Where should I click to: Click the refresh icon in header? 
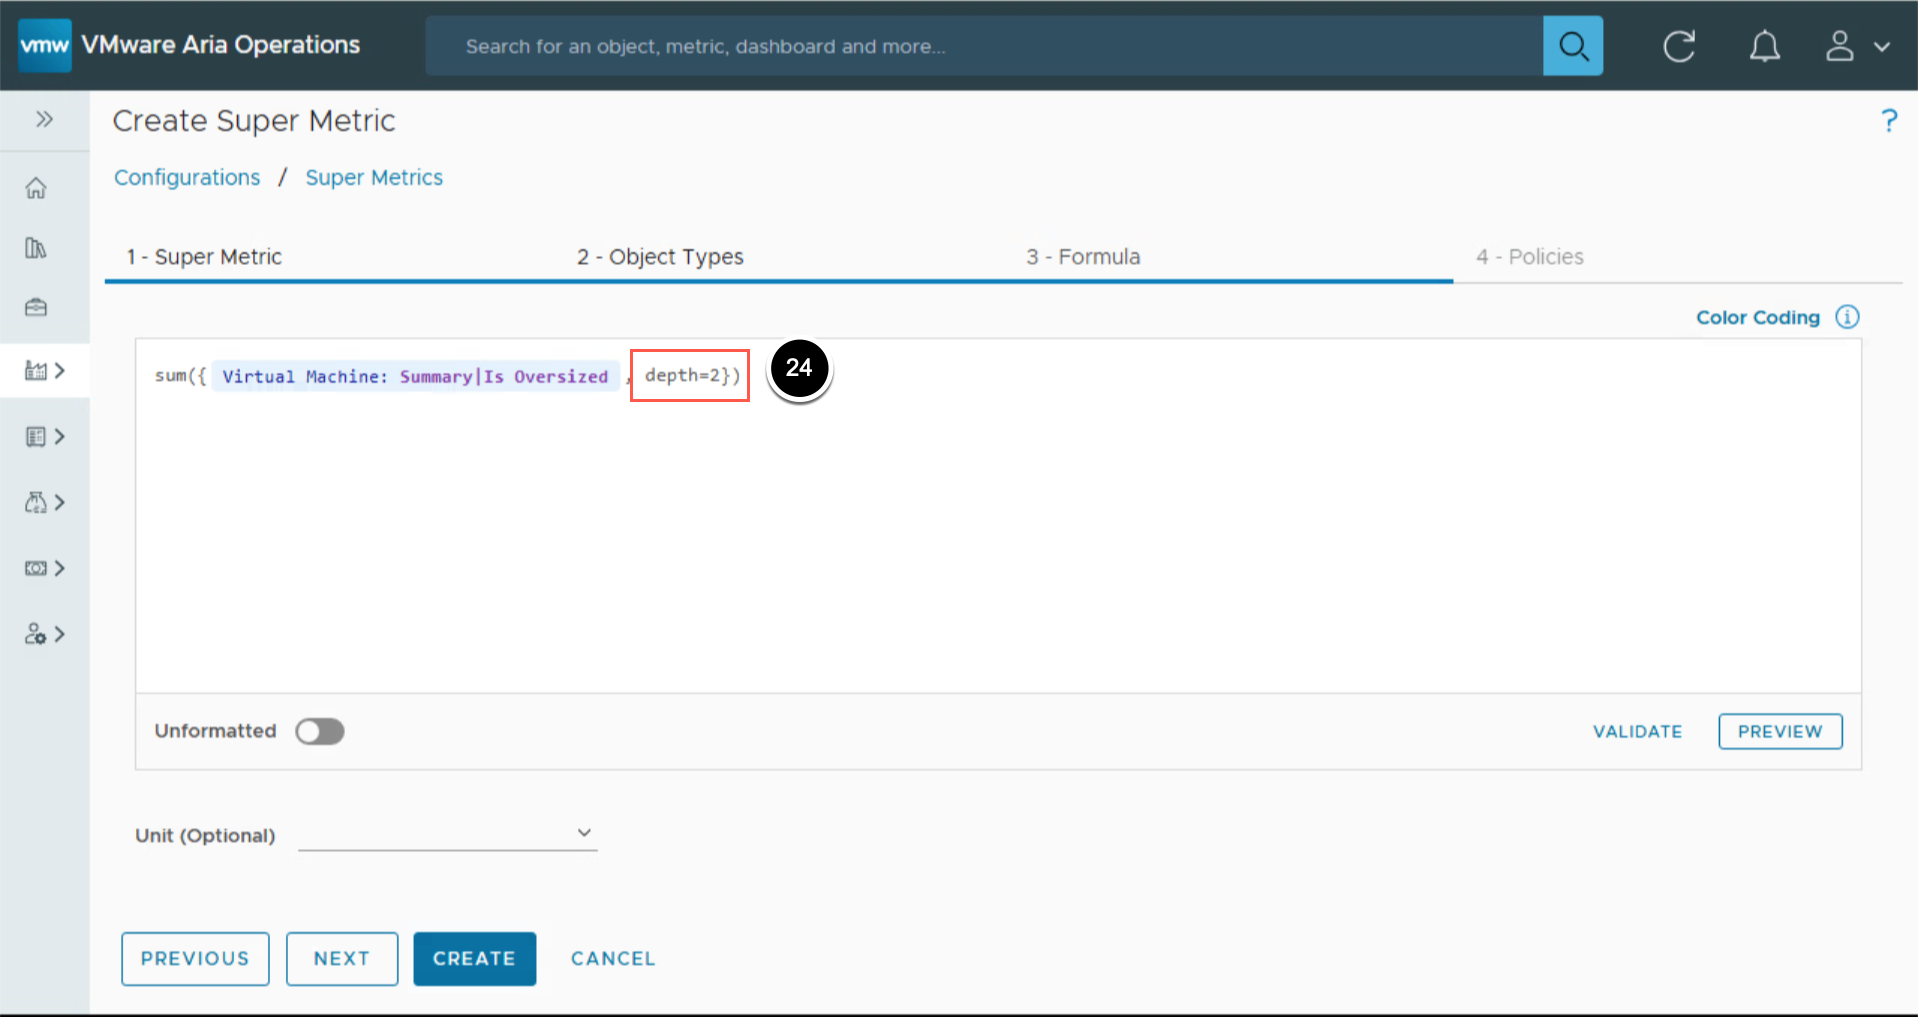(x=1678, y=46)
